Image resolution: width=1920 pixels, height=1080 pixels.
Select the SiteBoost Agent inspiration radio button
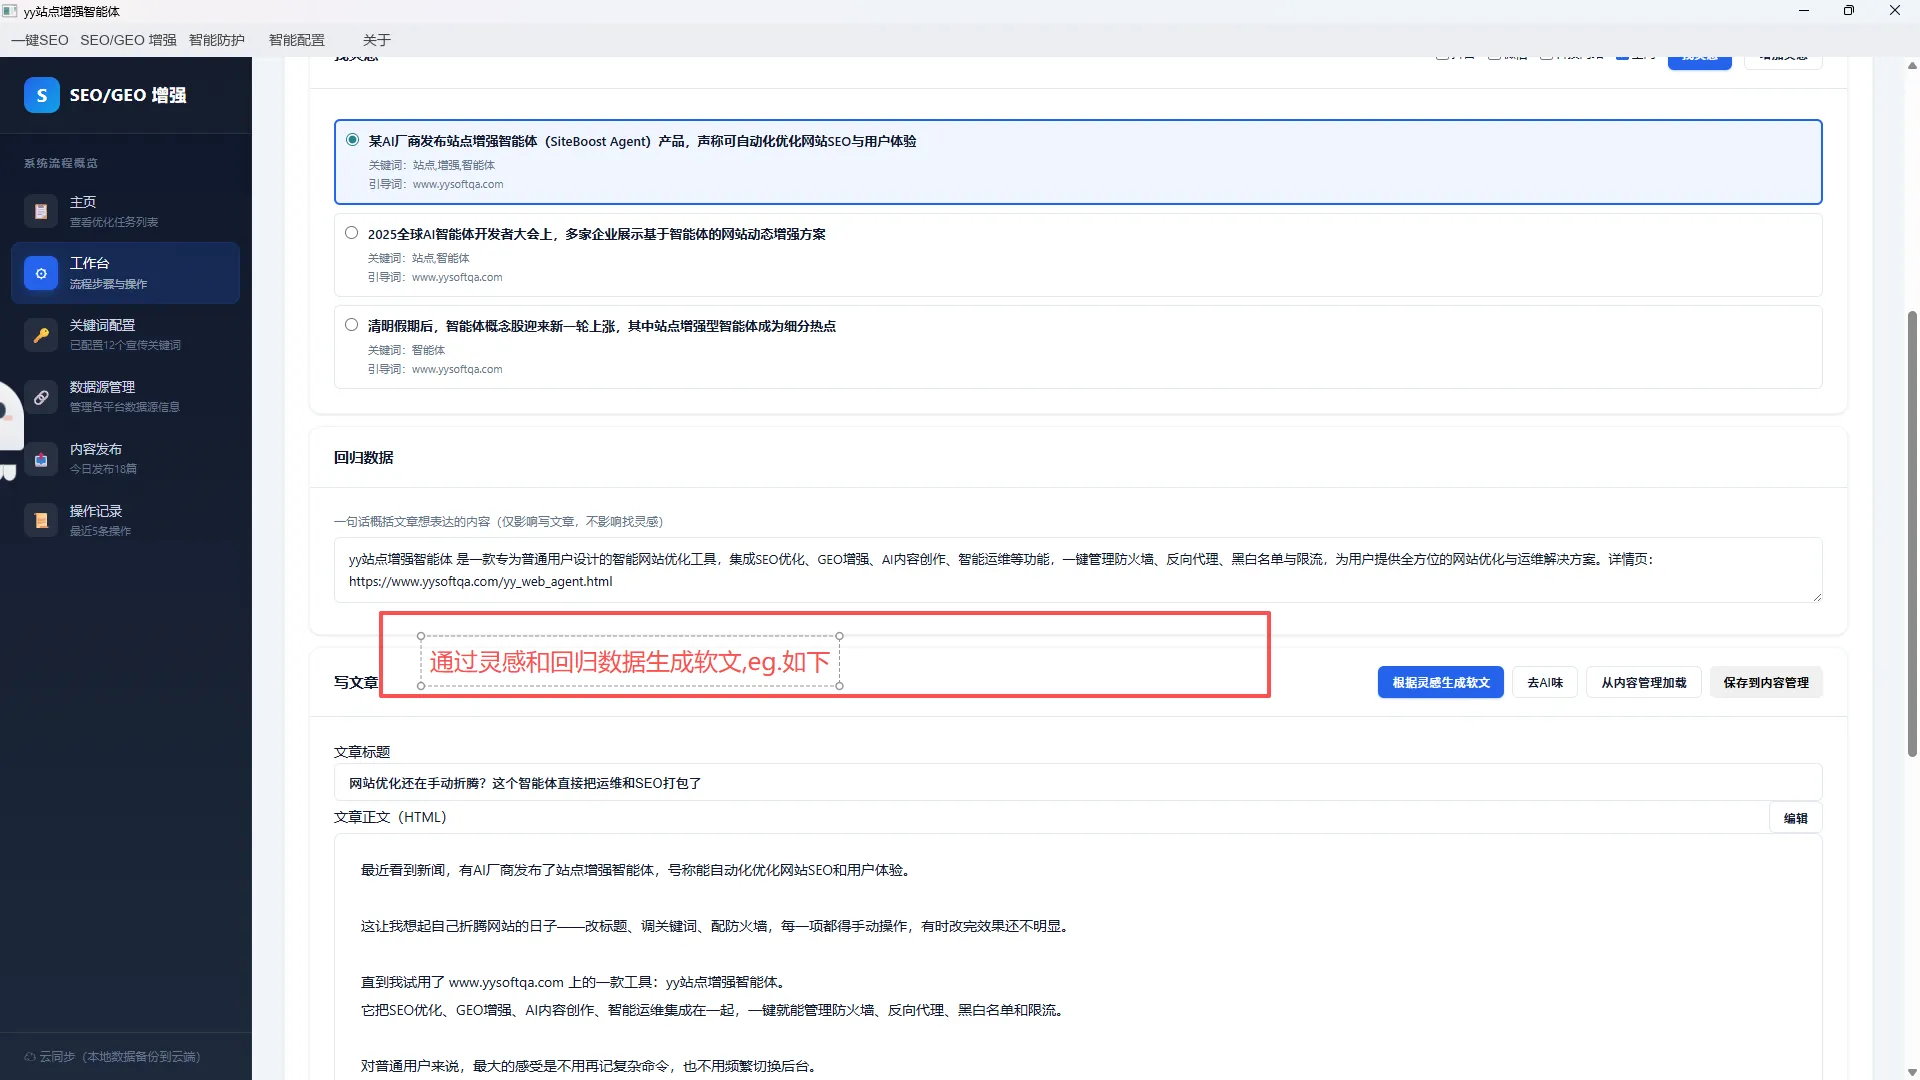pyautogui.click(x=352, y=140)
